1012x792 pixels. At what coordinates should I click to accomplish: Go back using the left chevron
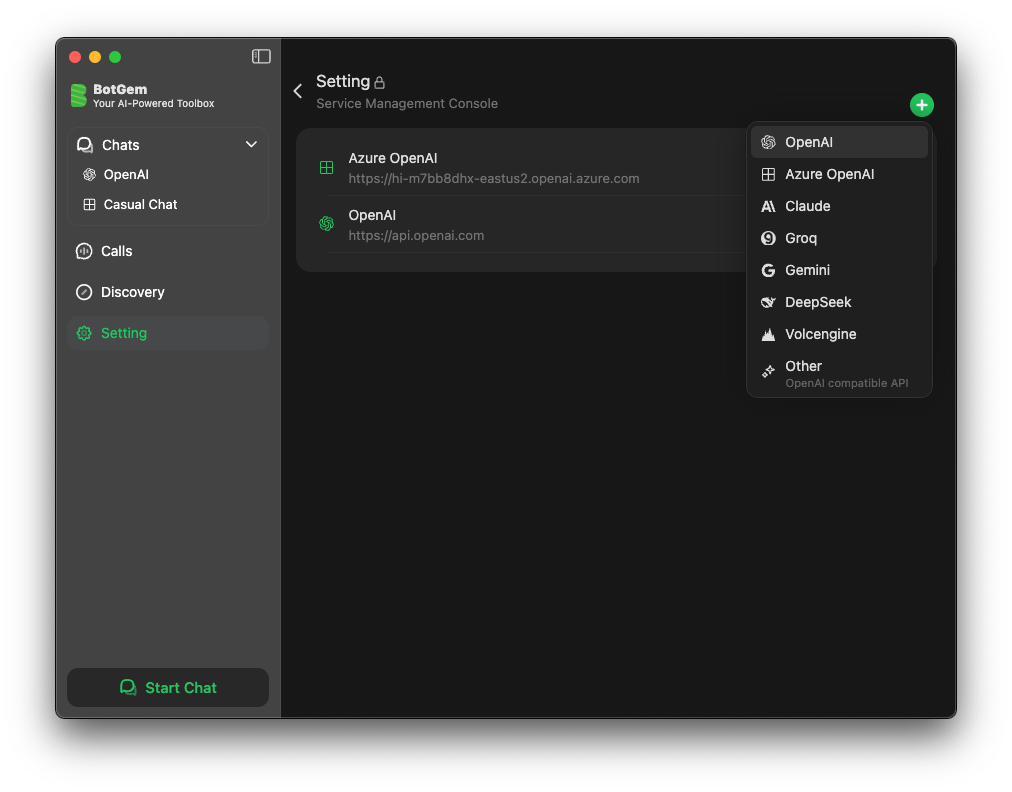click(298, 92)
